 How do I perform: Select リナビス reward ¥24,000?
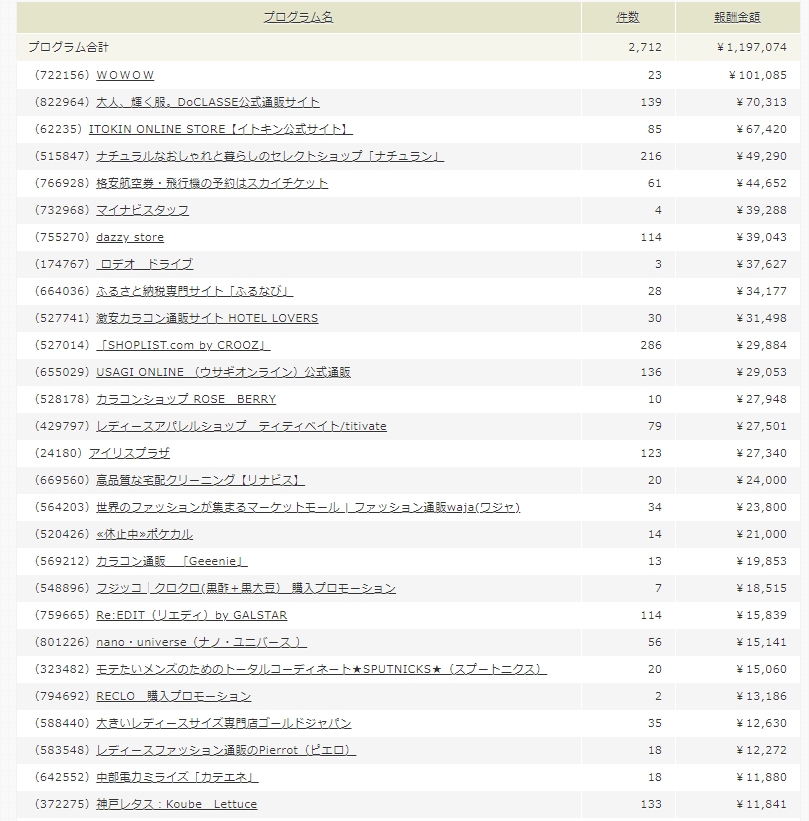coord(761,480)
